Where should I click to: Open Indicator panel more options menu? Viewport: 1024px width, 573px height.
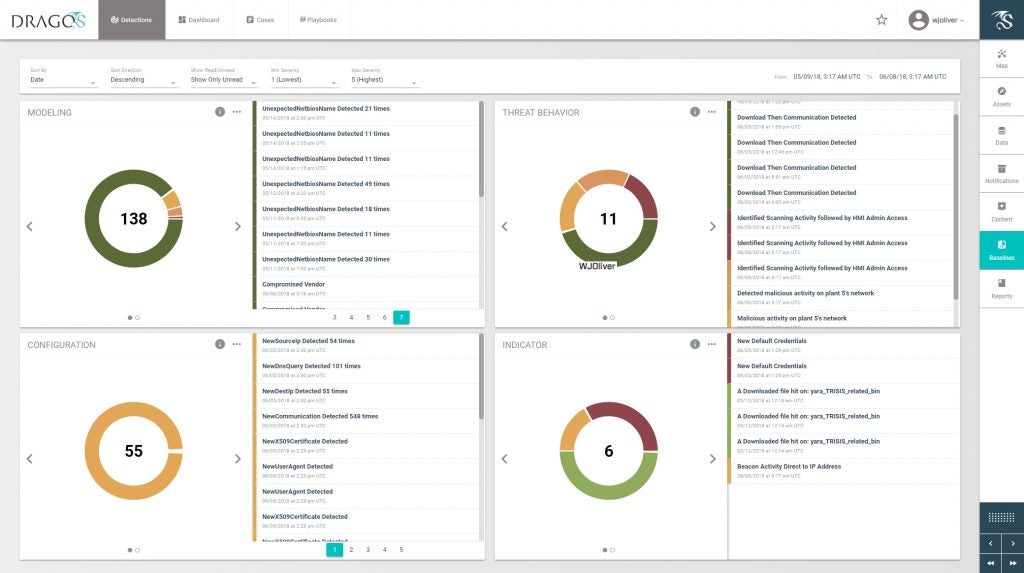coord(712,344)
